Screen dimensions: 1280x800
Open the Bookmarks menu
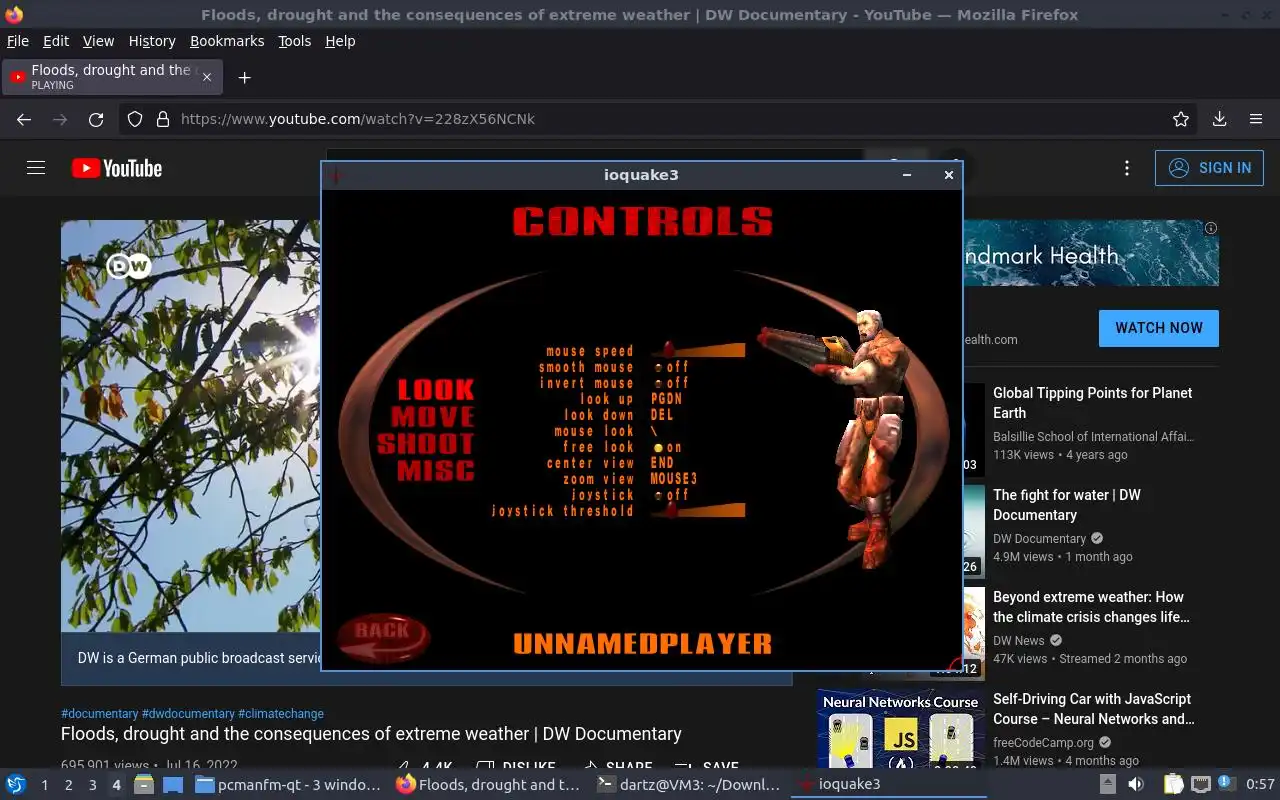pyautogui.click(x=227, y=41)
